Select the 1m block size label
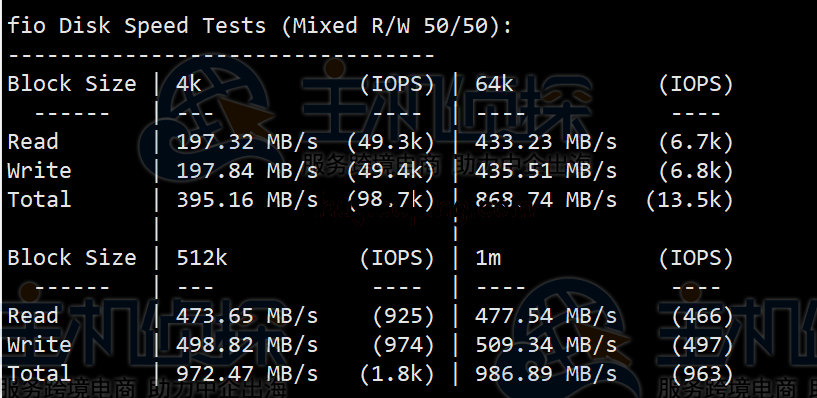The height and width of the screenshot is (398, 817). pos(488,257)
